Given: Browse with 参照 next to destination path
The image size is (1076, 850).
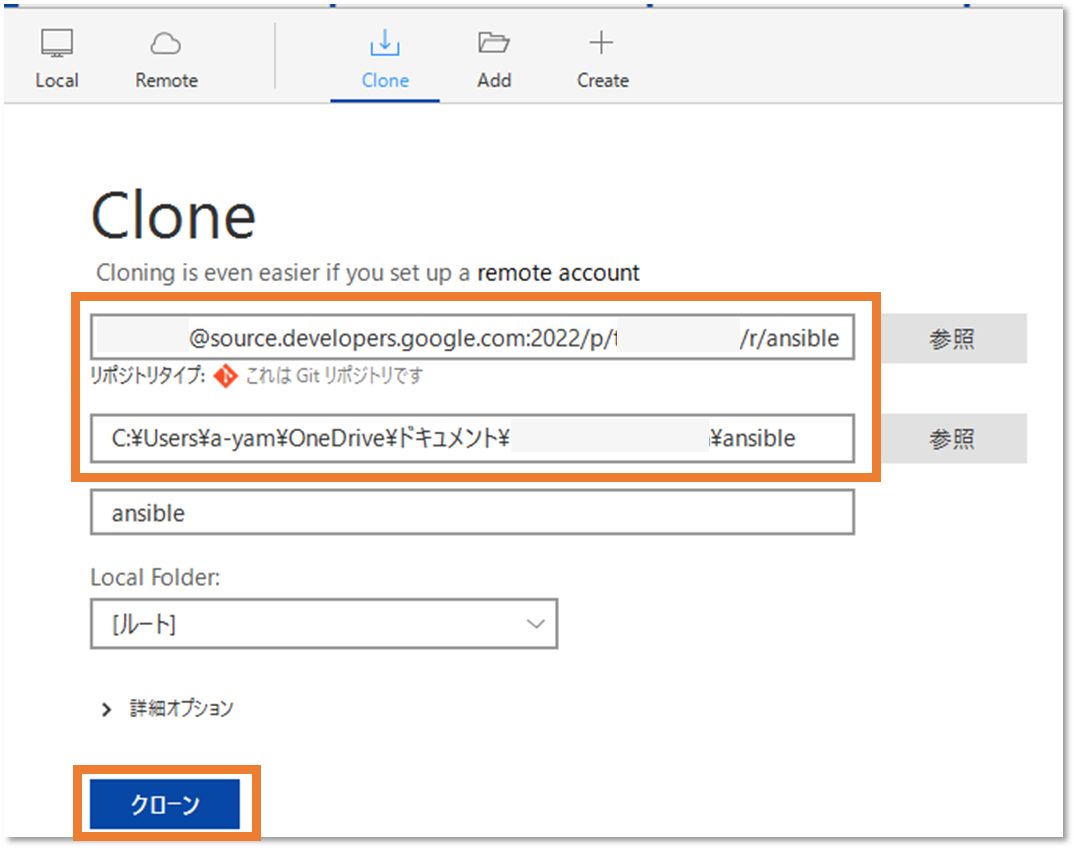Looking at the screenshot, I should click(953, 438).
